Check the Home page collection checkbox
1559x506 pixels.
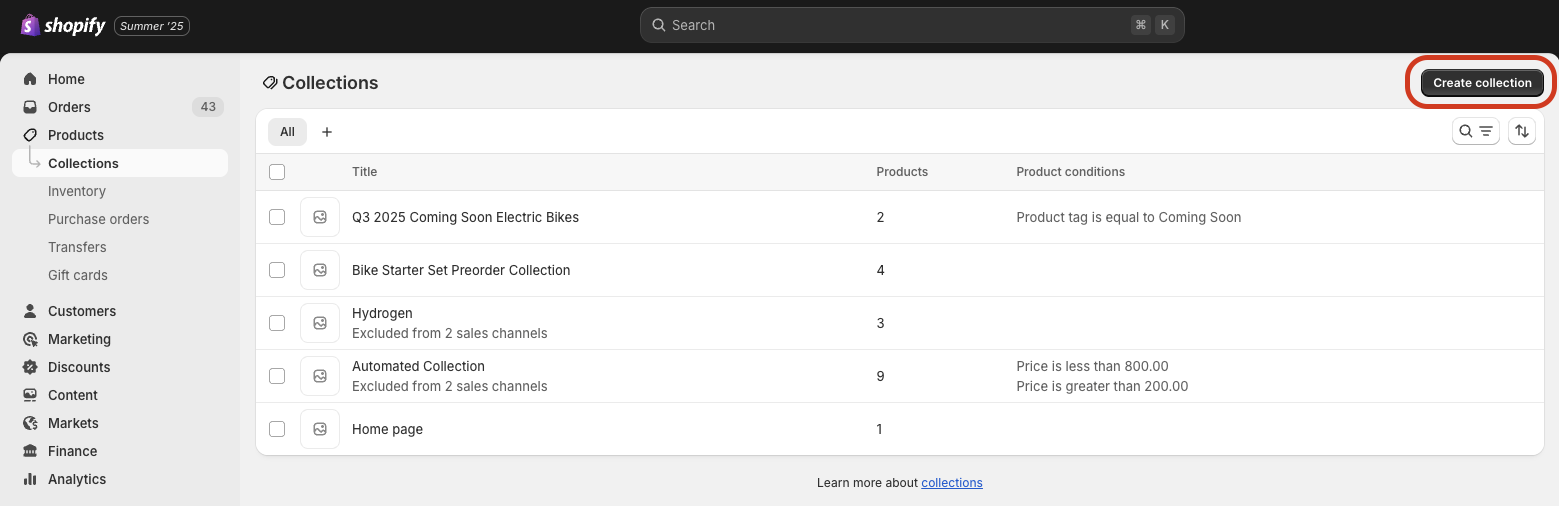[277, 429]
